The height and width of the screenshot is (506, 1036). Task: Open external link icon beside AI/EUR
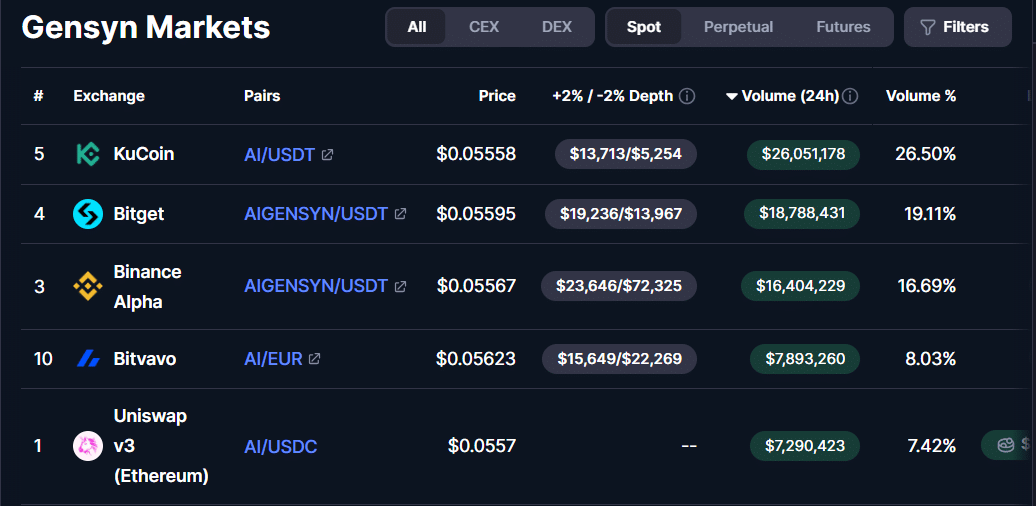coord(314,359)
